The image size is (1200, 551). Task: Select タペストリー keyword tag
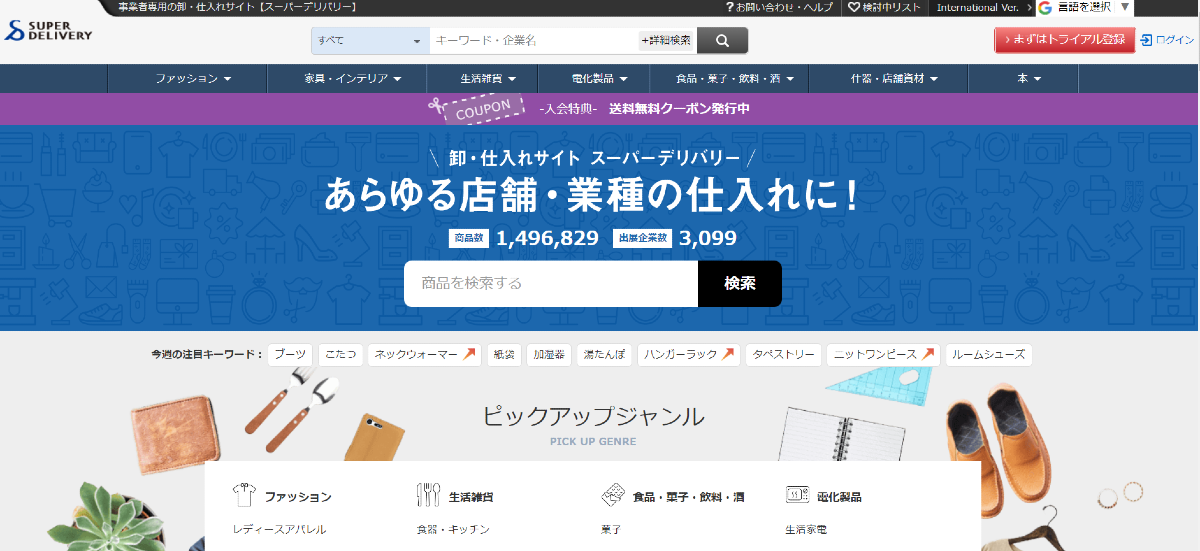[783, 354]
